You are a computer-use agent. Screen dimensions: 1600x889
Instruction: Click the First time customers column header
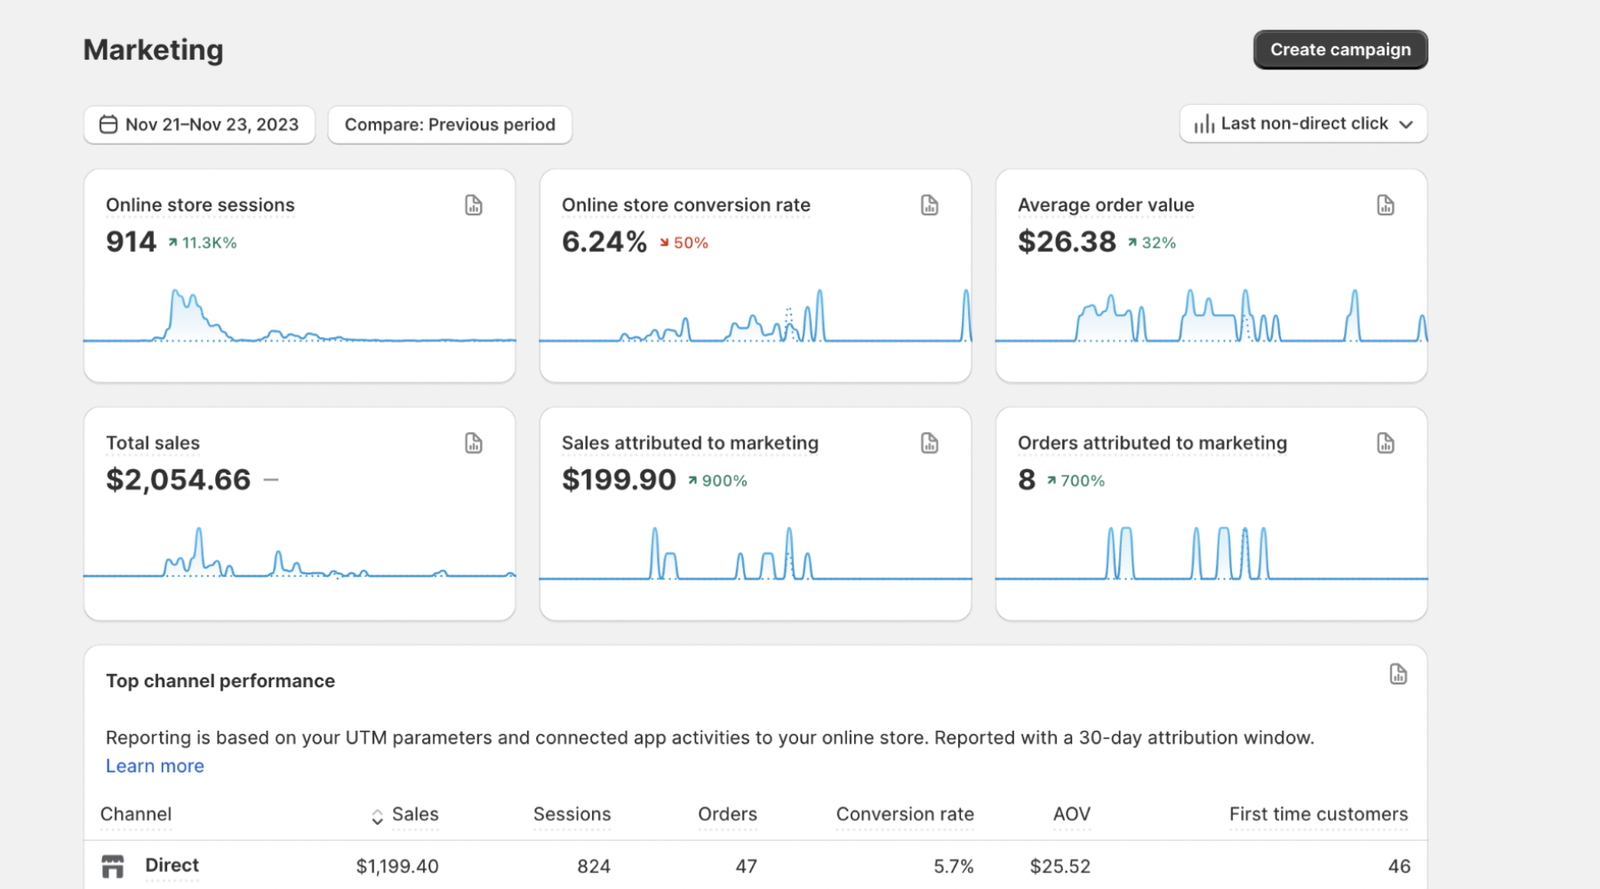pyautogui.click(x=1318, y=815)
